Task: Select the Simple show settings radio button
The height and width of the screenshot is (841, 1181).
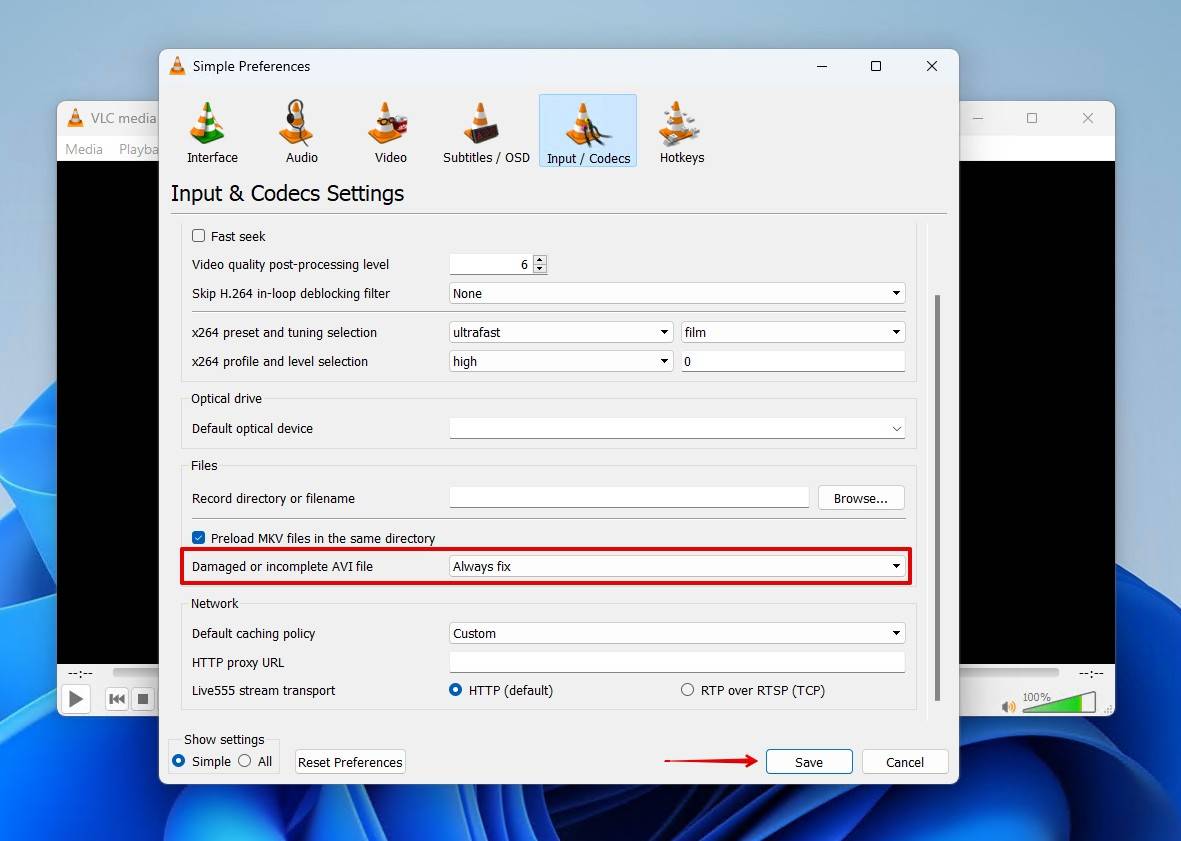Action: [x=179, y=761]
